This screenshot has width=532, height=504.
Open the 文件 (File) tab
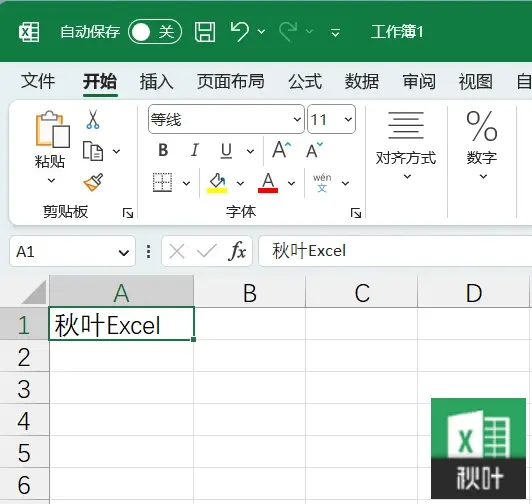coord(38,81)
